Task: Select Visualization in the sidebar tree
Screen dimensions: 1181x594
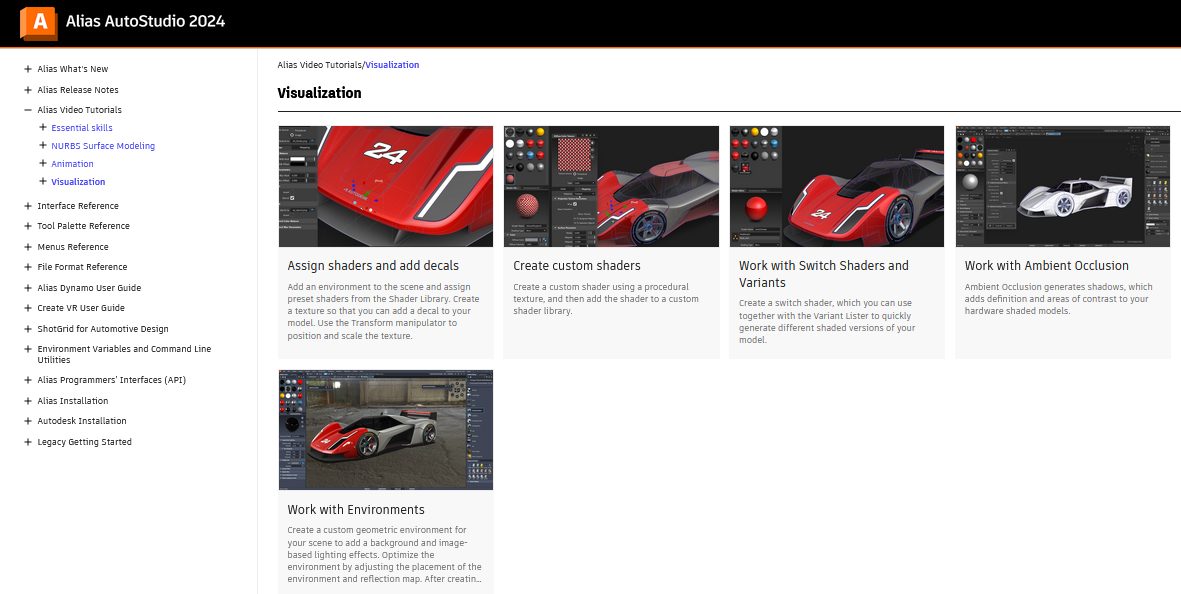Action: (x=78, y=181)
